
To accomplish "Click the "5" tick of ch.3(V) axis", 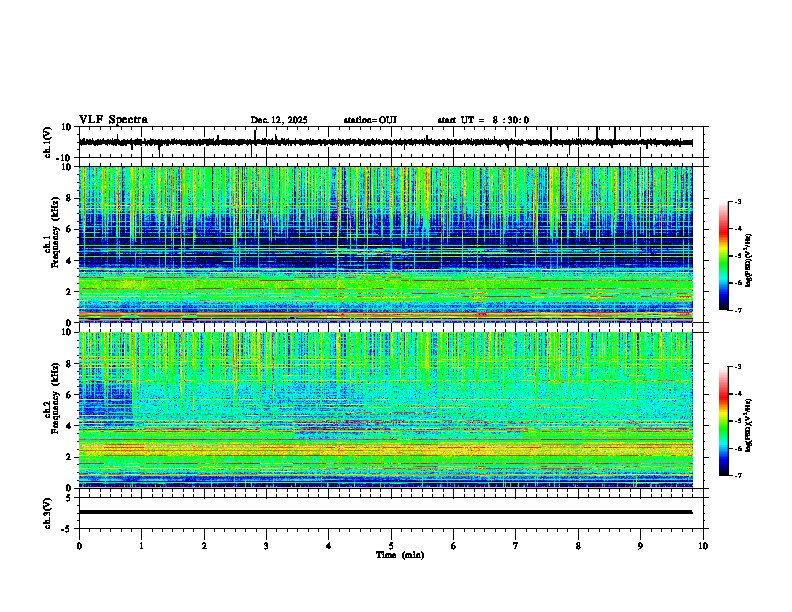I will coord(70,498).
